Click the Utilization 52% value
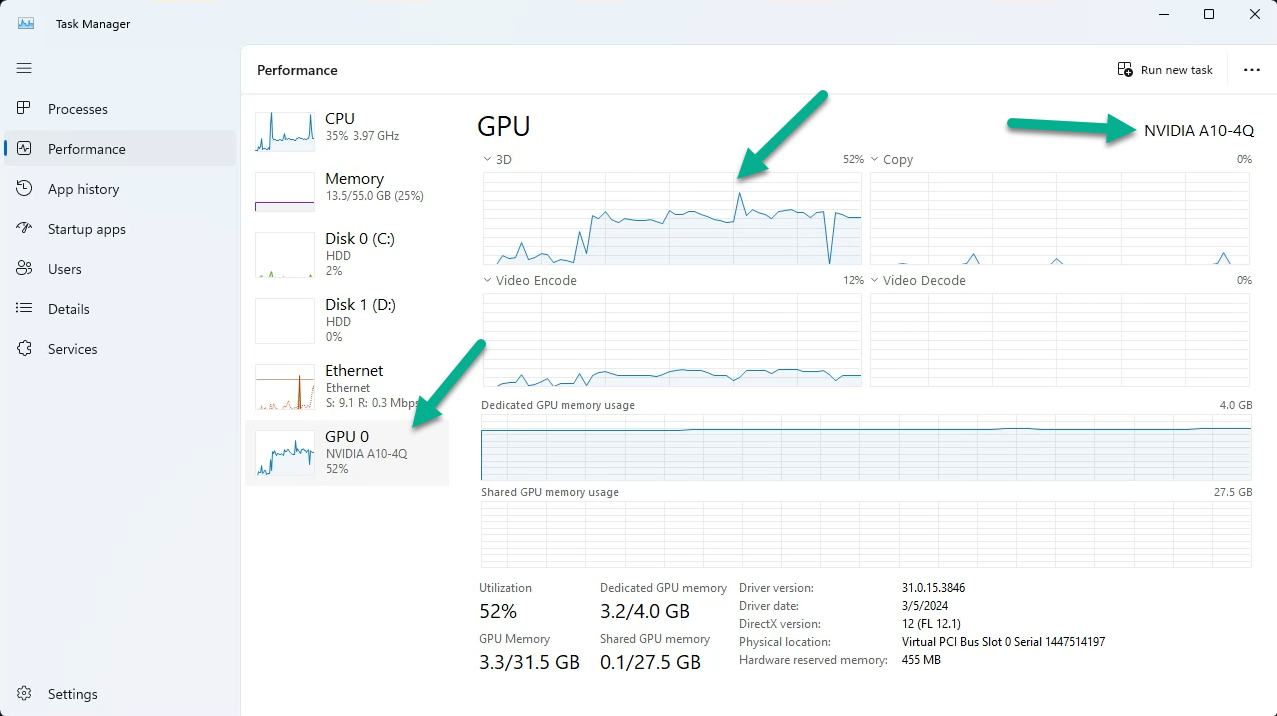Viewport: 1277px width, 716px height. point(498,611)
